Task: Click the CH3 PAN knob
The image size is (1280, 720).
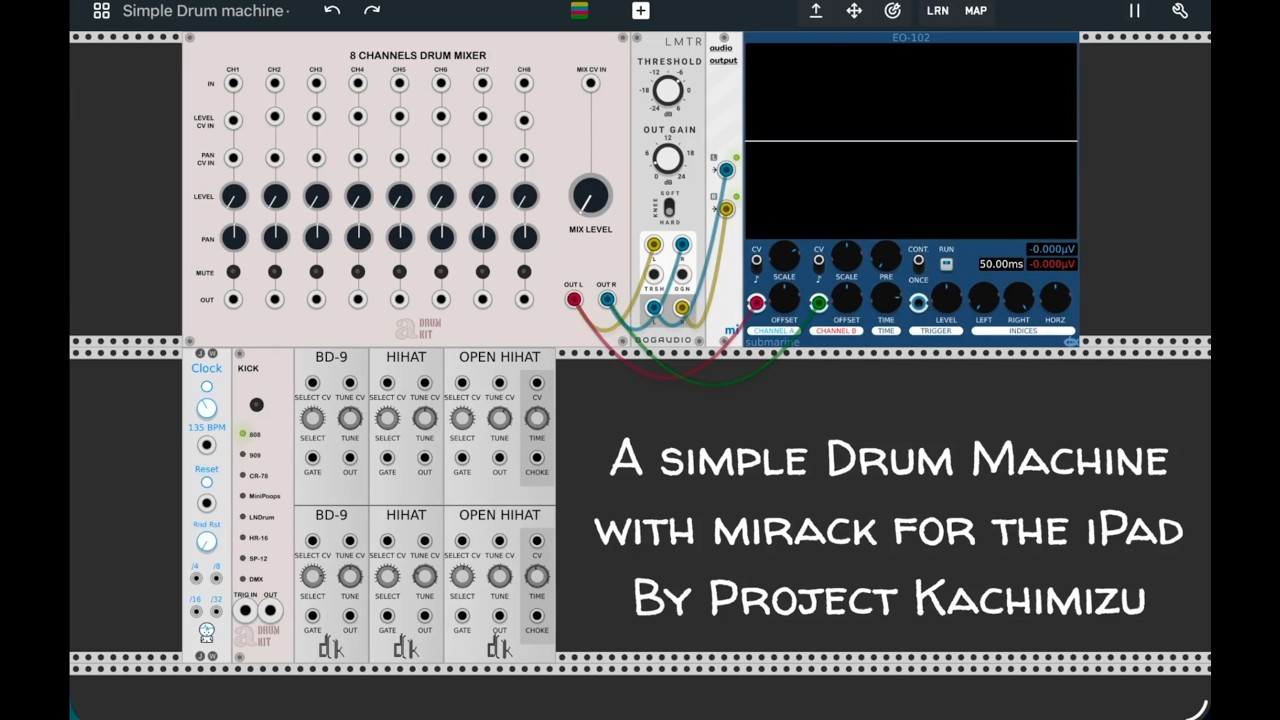Action: 317,237
